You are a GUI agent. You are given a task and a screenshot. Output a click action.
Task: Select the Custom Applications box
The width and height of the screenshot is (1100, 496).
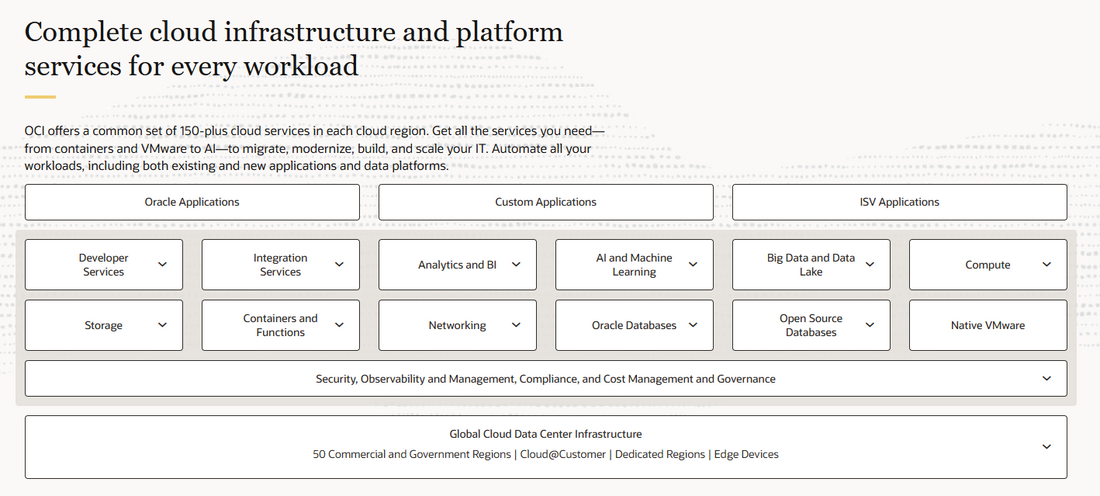(546, 202)
